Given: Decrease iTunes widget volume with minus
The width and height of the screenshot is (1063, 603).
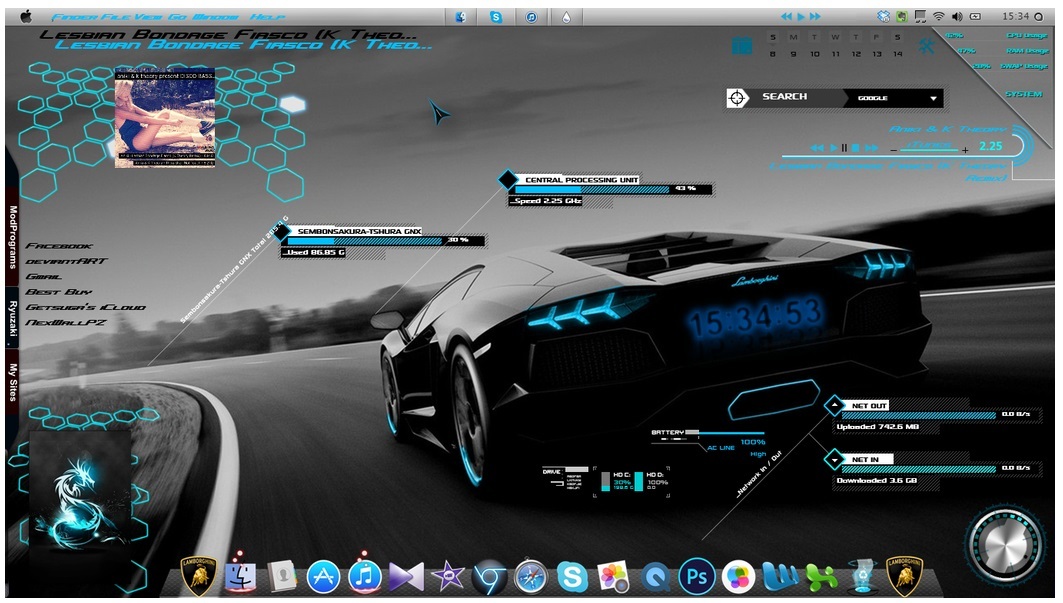Looking at the screenshot, I should click(x=894, y=149).
